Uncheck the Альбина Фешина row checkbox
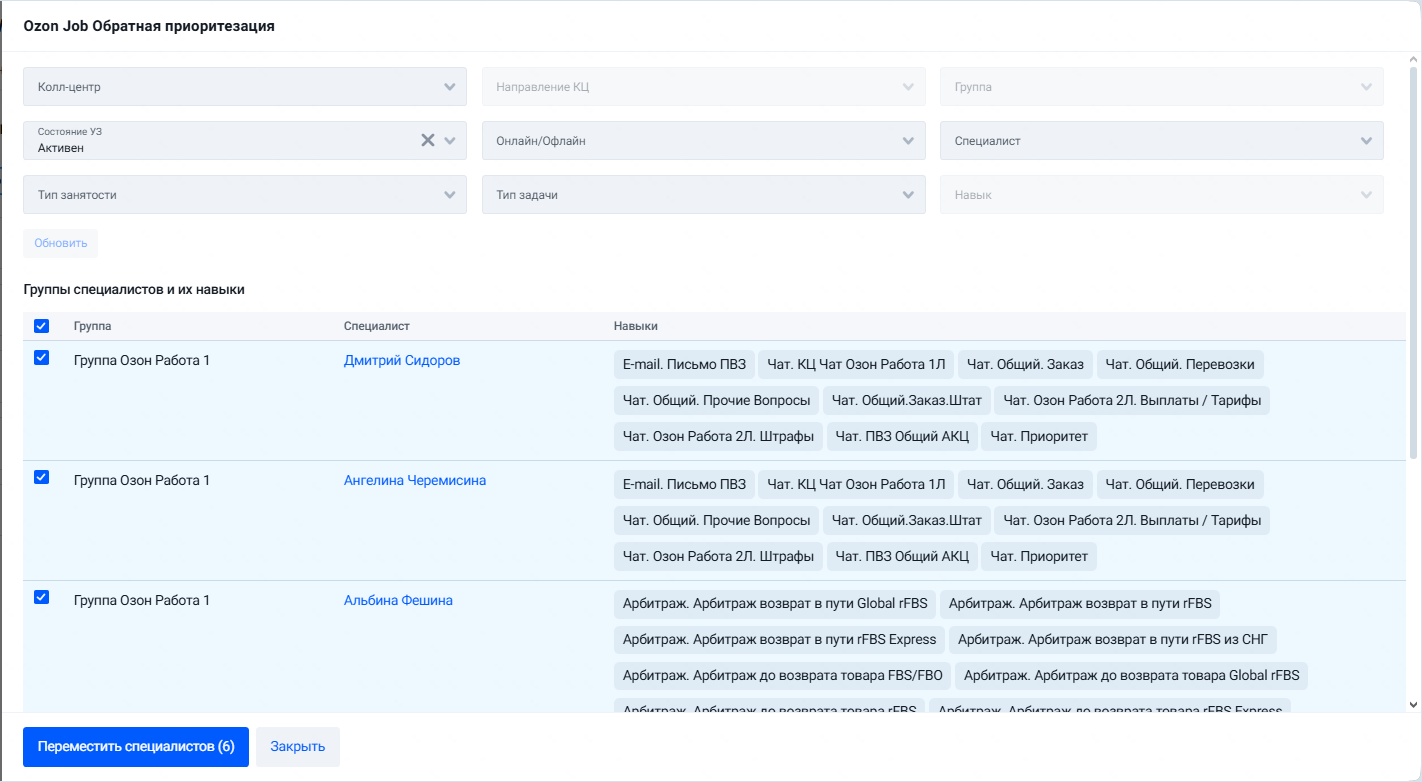This screenshot has width=1422, height=782. pyautogui.click(x=41, y=598)
